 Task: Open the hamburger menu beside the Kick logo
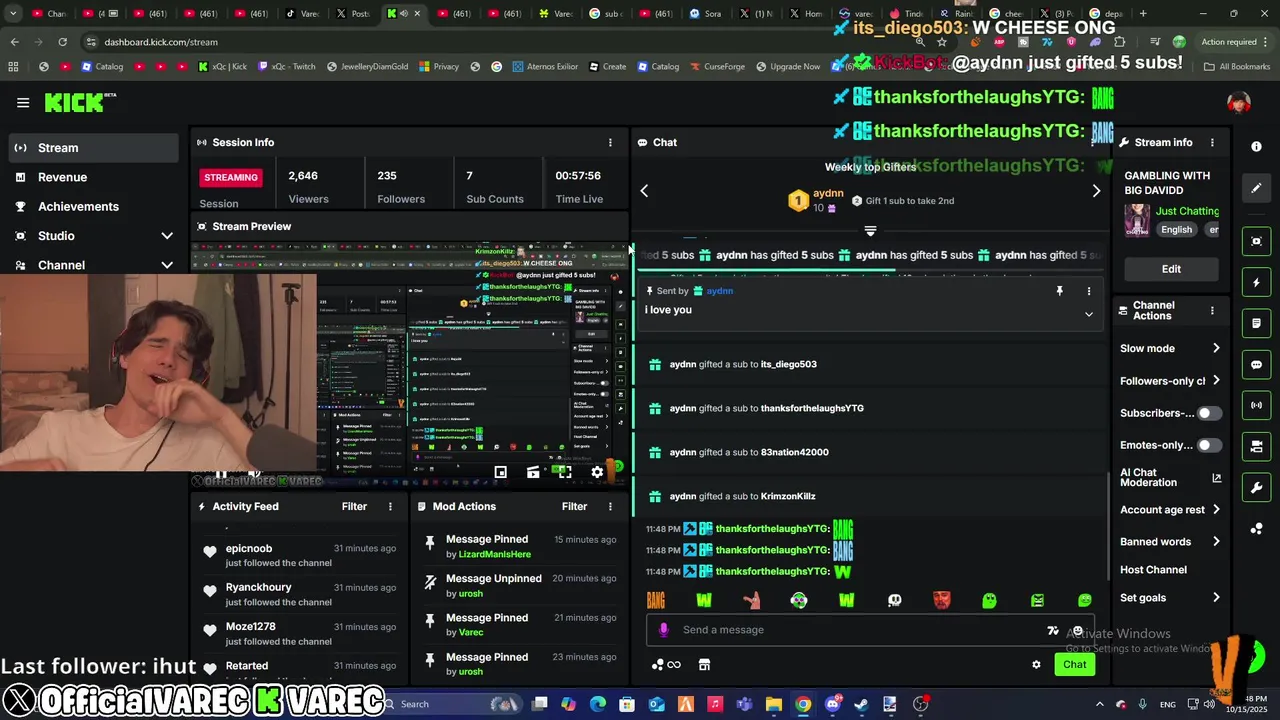pos(23,102)
